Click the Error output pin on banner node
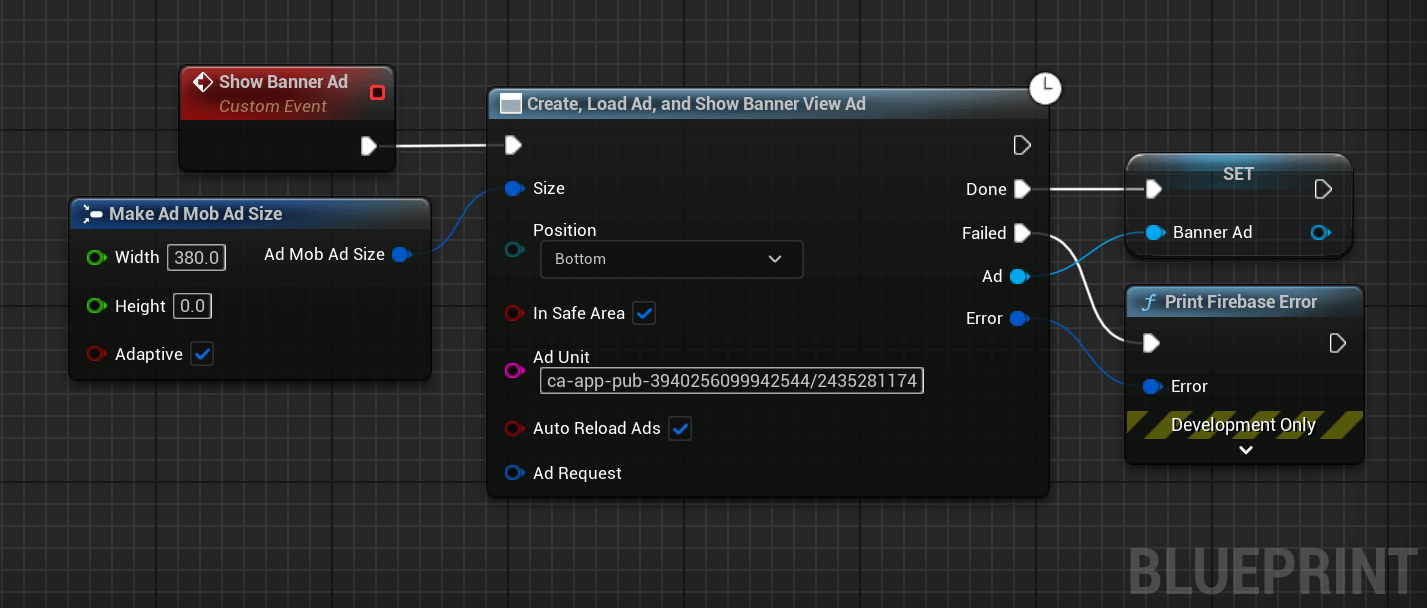This screenshot has height=608, width=1427. tap(1019, 319)
